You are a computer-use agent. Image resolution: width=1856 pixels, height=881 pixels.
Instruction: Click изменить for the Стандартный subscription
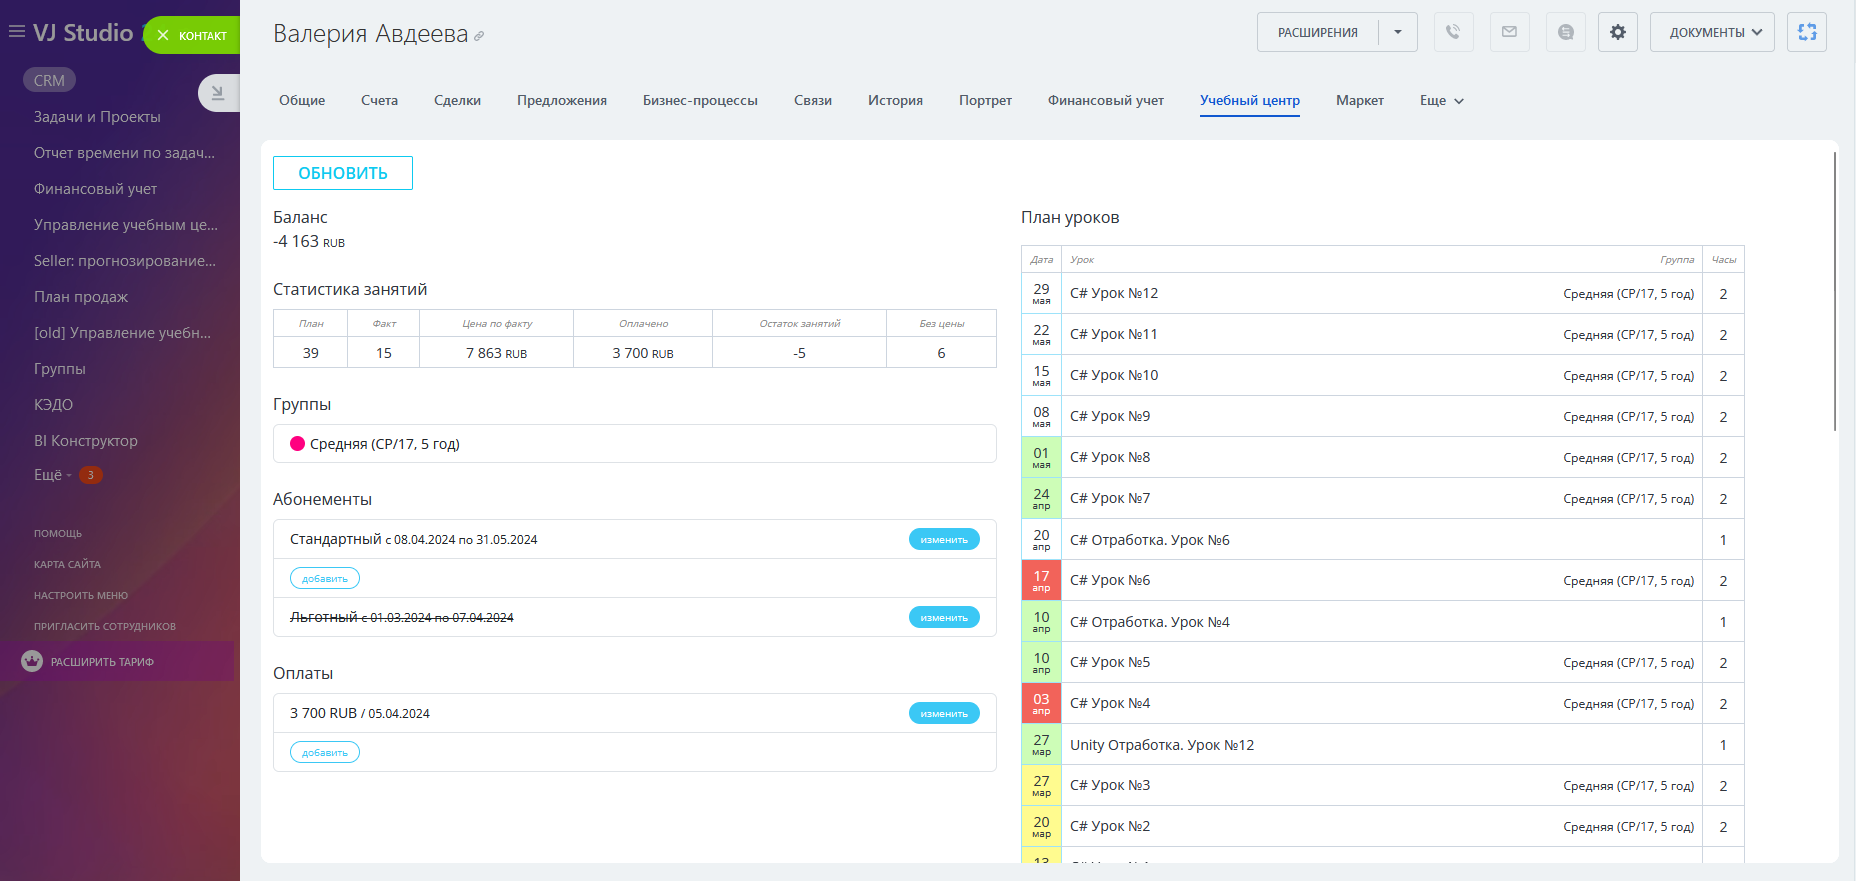(x=943, y=539)
